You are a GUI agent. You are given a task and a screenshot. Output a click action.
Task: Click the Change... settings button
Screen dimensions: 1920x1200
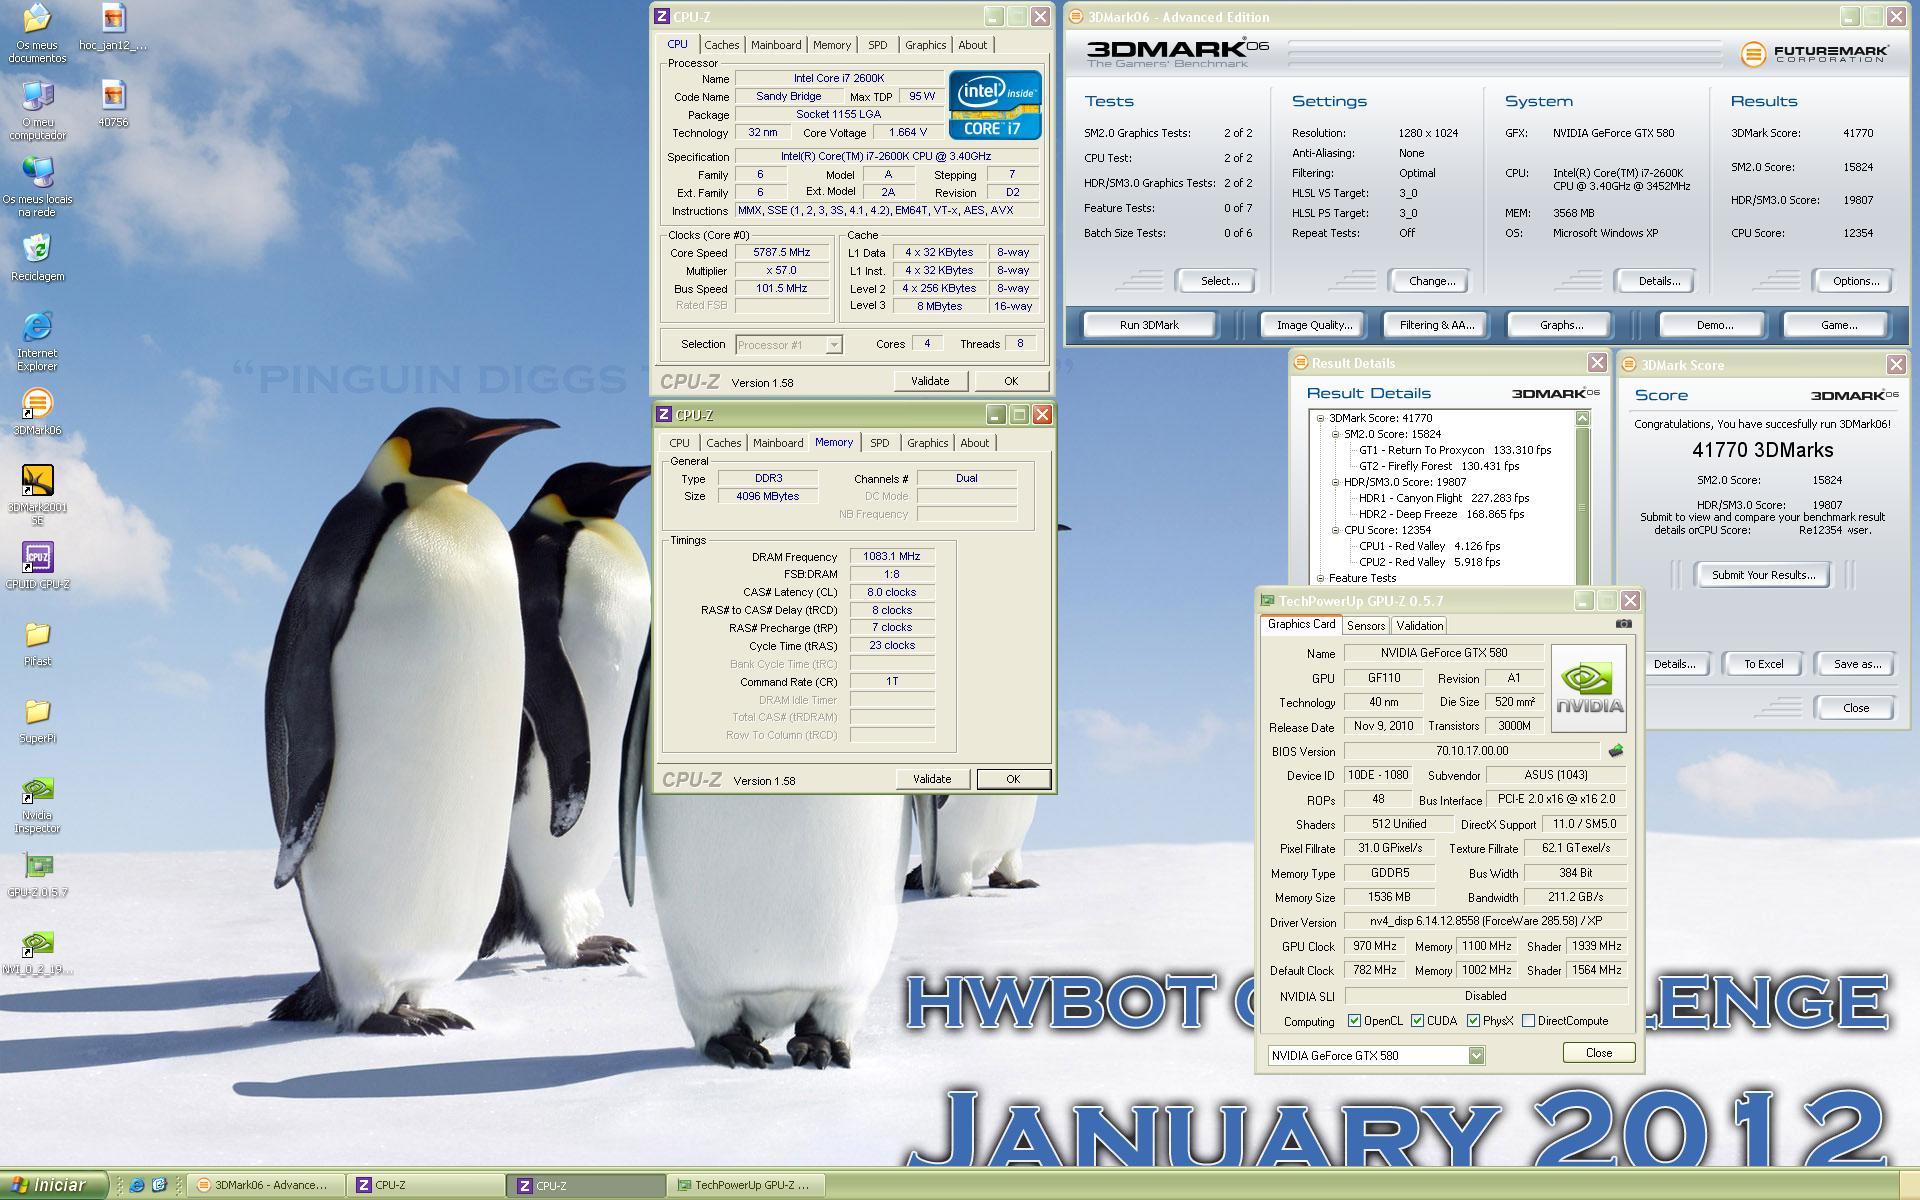coord(1432,281)
